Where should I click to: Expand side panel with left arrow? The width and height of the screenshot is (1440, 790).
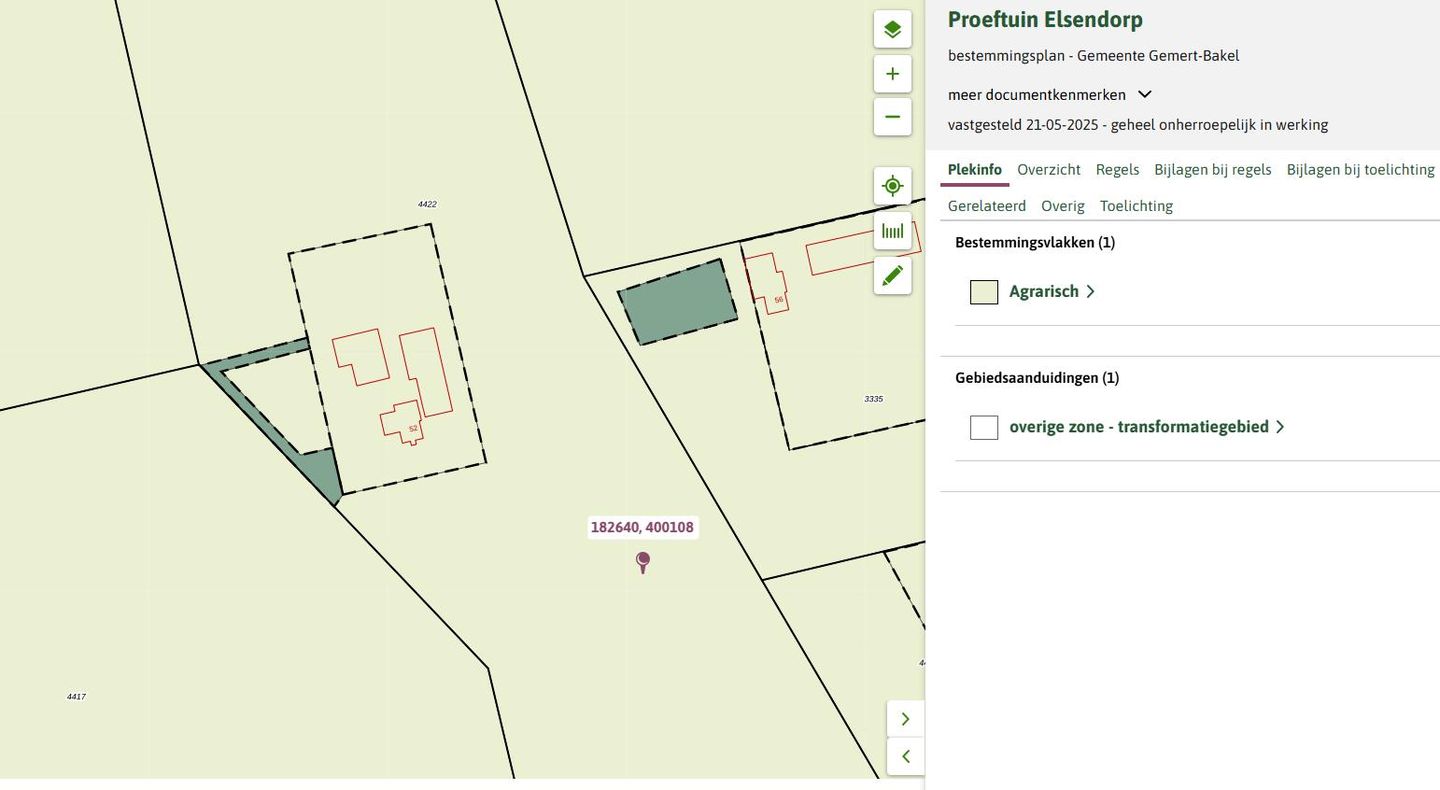pyautogui.click(x=905, y=757)
